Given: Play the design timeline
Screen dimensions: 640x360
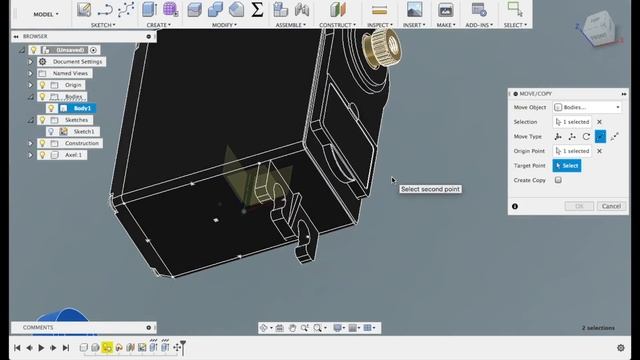Looking at the screenshot, I should (x=41, y=348).
